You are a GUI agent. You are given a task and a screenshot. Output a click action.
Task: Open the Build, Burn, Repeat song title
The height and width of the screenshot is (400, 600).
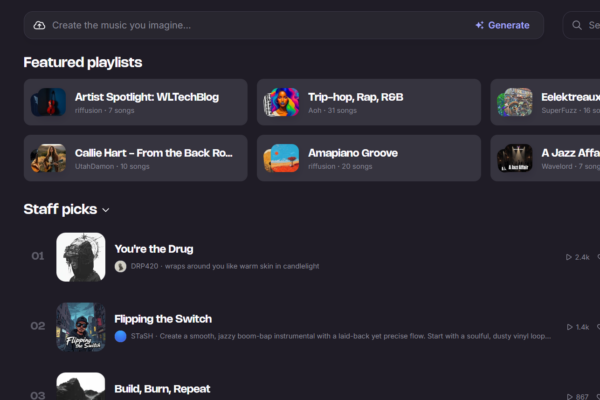162,389
